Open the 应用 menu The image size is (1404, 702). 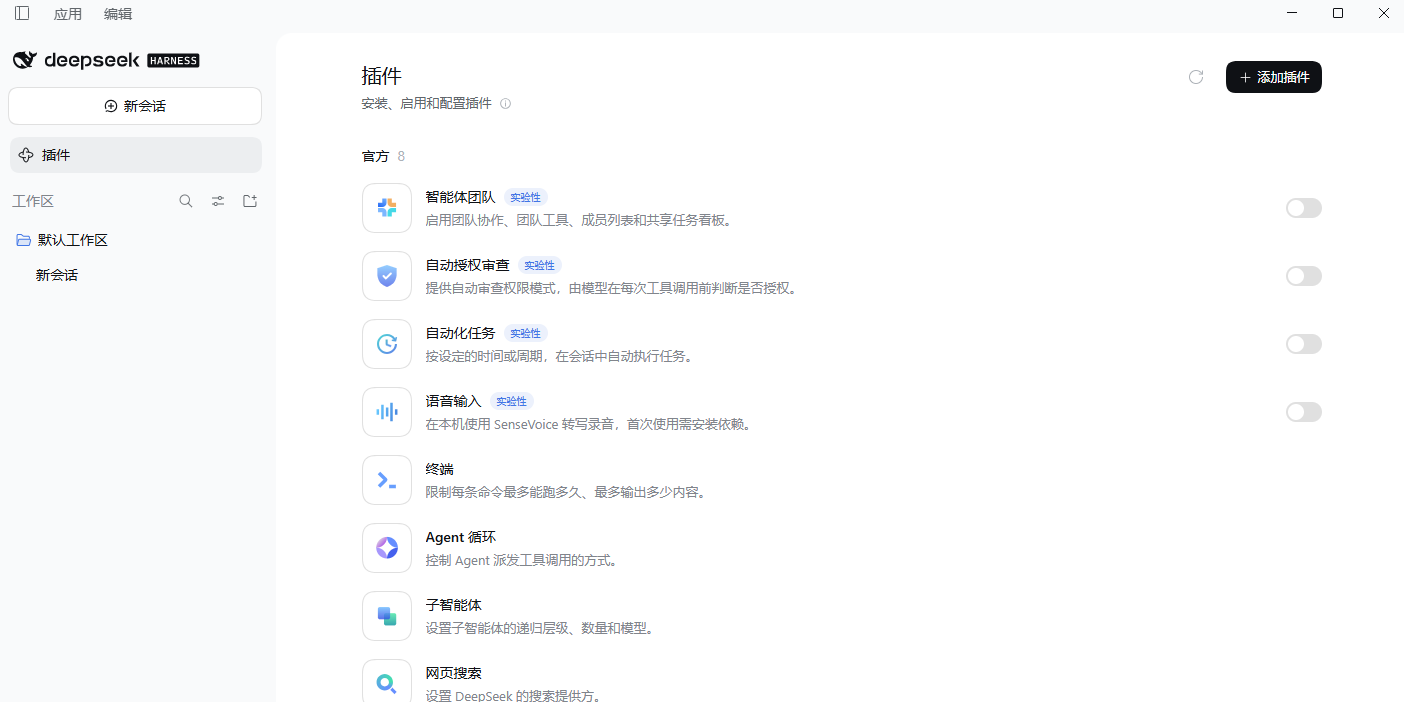68,14
